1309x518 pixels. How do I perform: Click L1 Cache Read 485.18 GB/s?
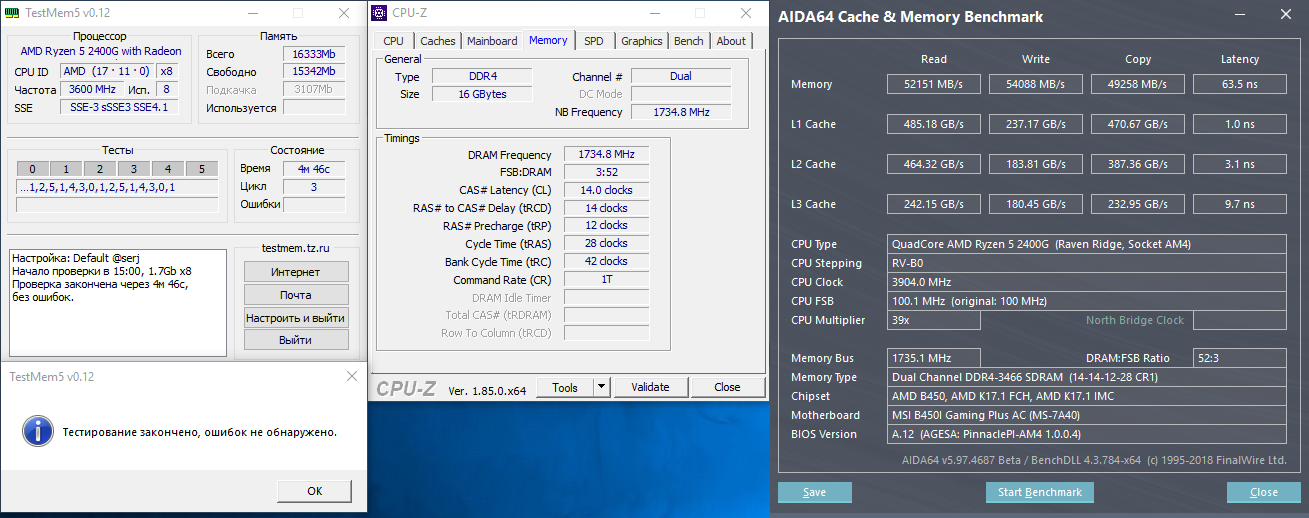point(933,124)
